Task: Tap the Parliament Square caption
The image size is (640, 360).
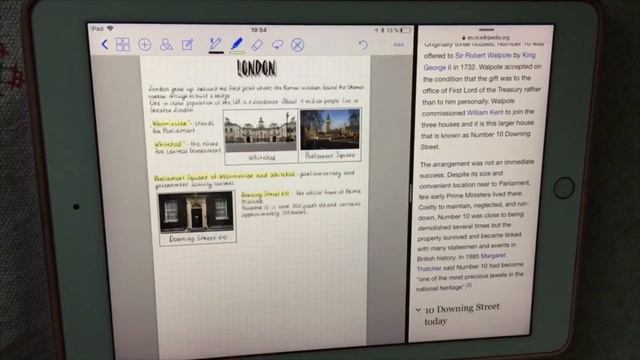Action: coord(330,156)
